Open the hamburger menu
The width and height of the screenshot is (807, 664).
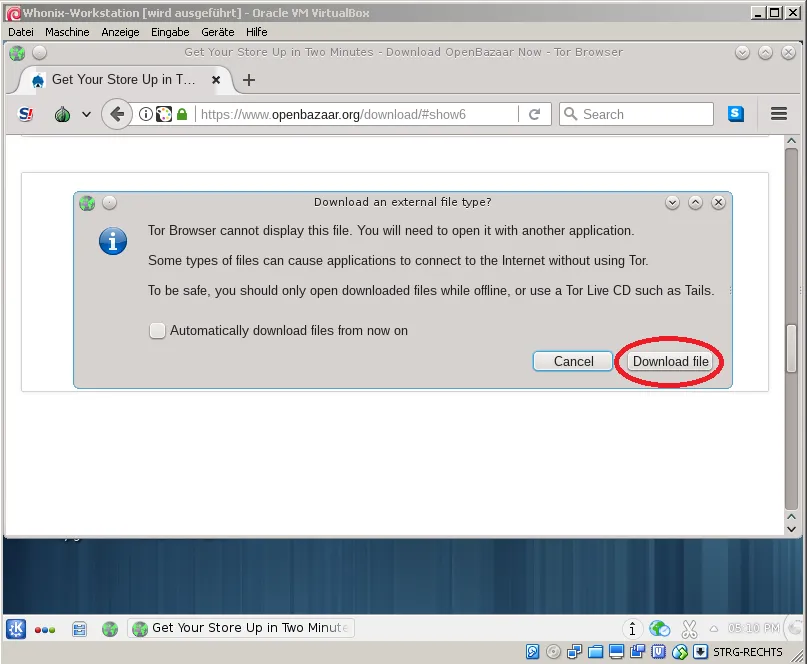(779, 114)
